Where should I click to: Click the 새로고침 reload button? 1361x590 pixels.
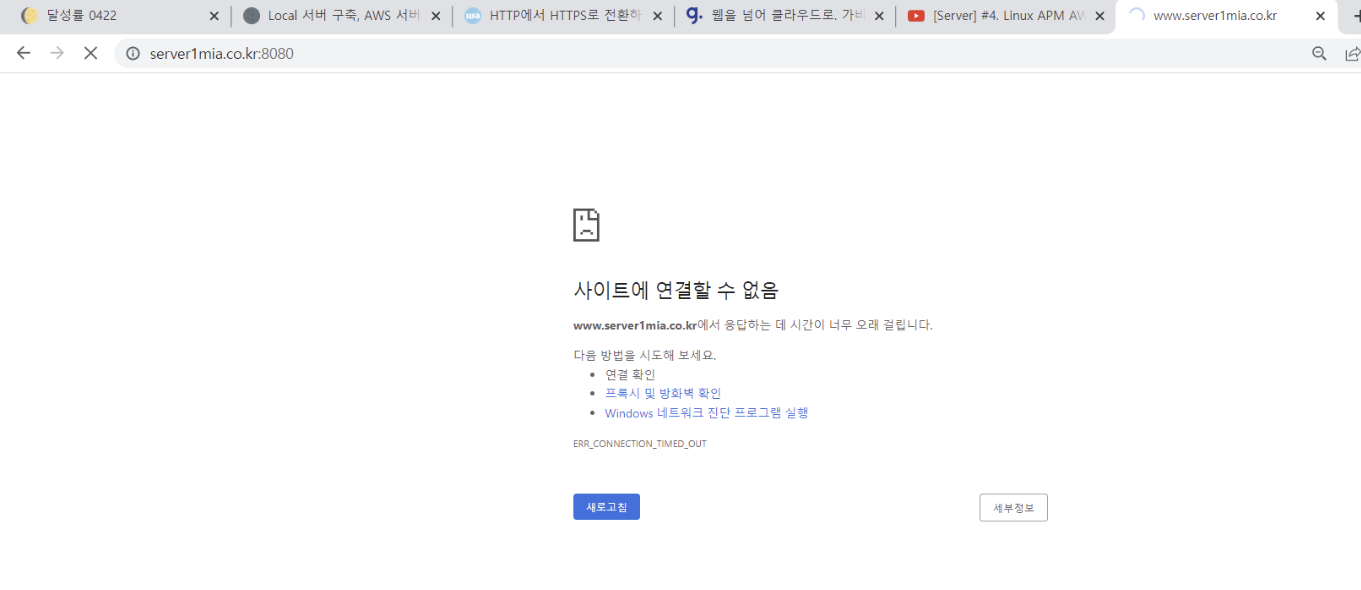click(x=606, y=507)
